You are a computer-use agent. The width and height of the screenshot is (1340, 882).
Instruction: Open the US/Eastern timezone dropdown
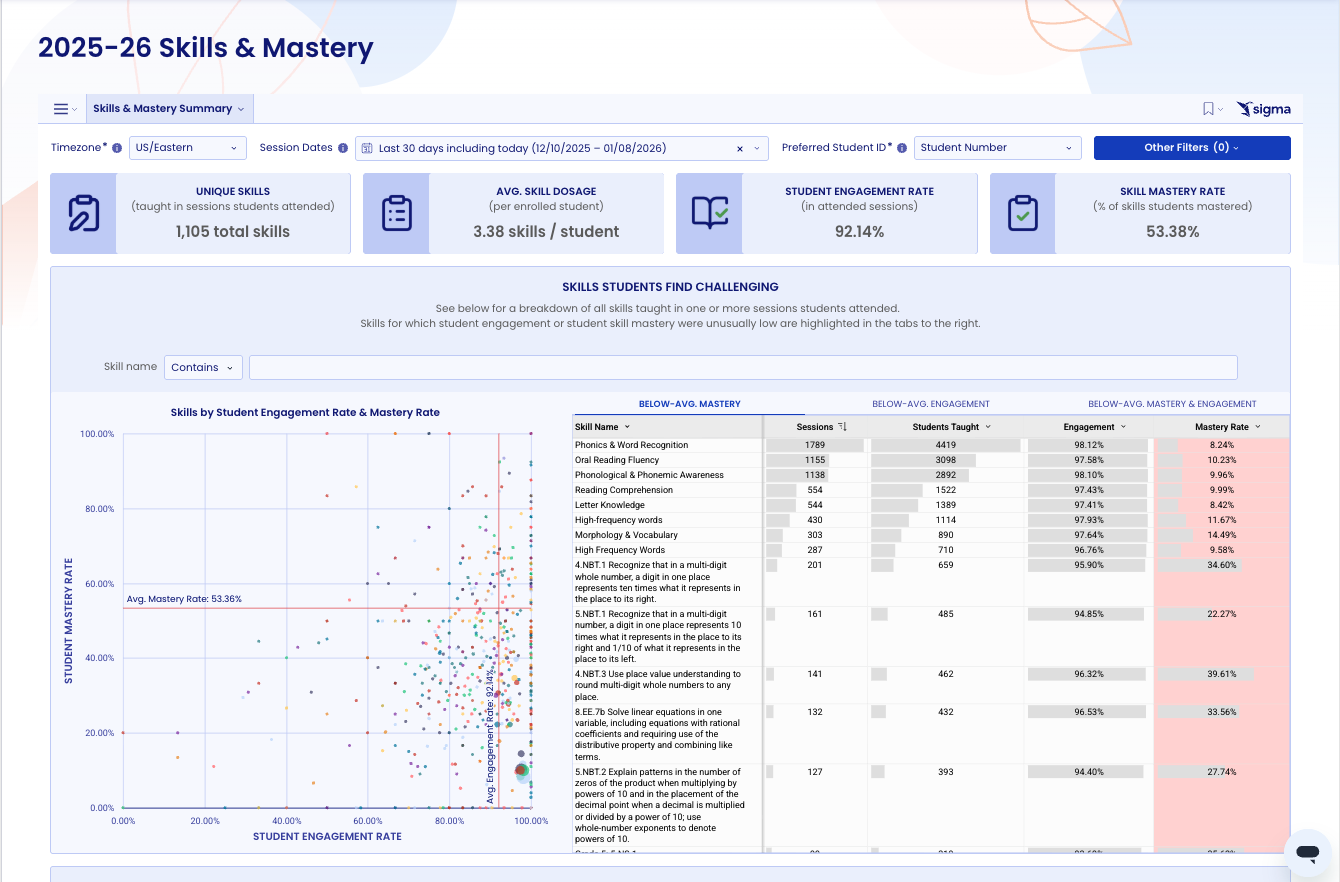pyautogui.click(x=188, y=147)
